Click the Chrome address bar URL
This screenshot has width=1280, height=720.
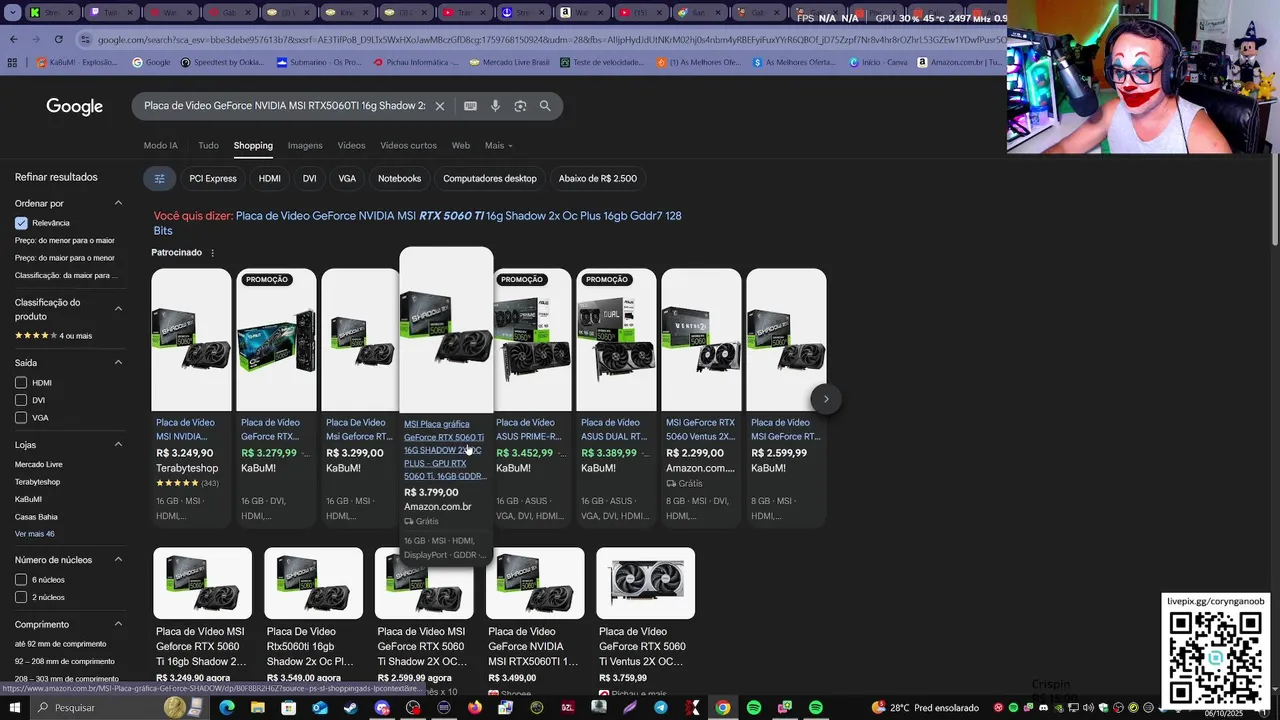[x=550, y=39]
